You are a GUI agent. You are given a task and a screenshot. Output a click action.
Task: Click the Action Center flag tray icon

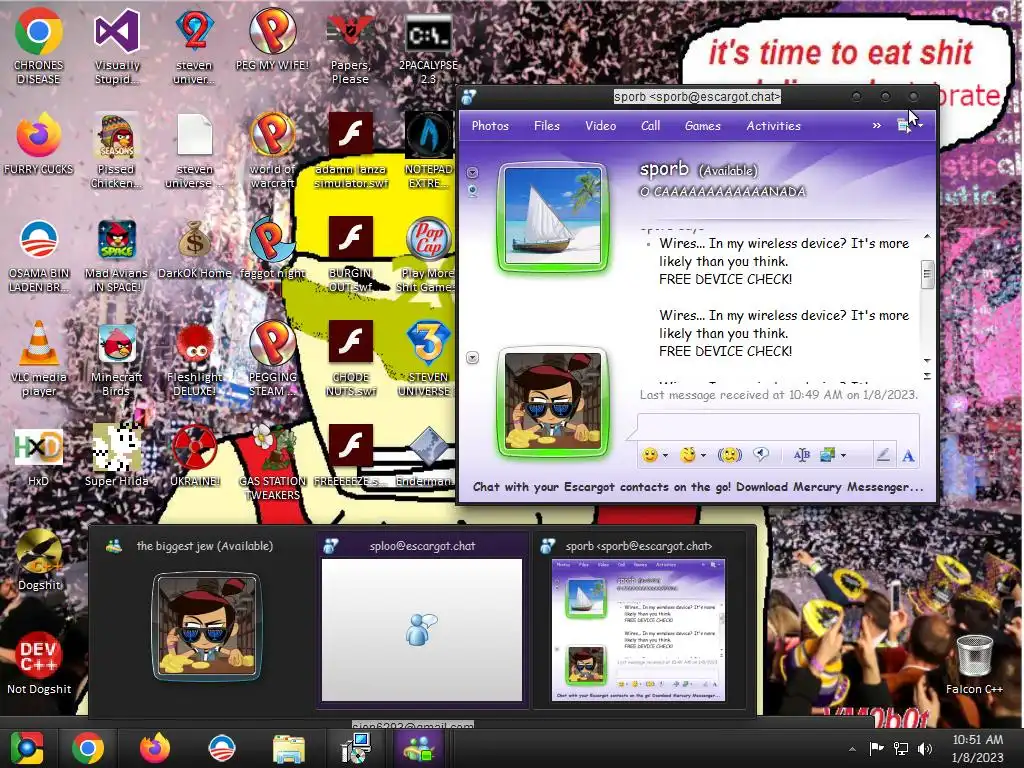point(876,748)
